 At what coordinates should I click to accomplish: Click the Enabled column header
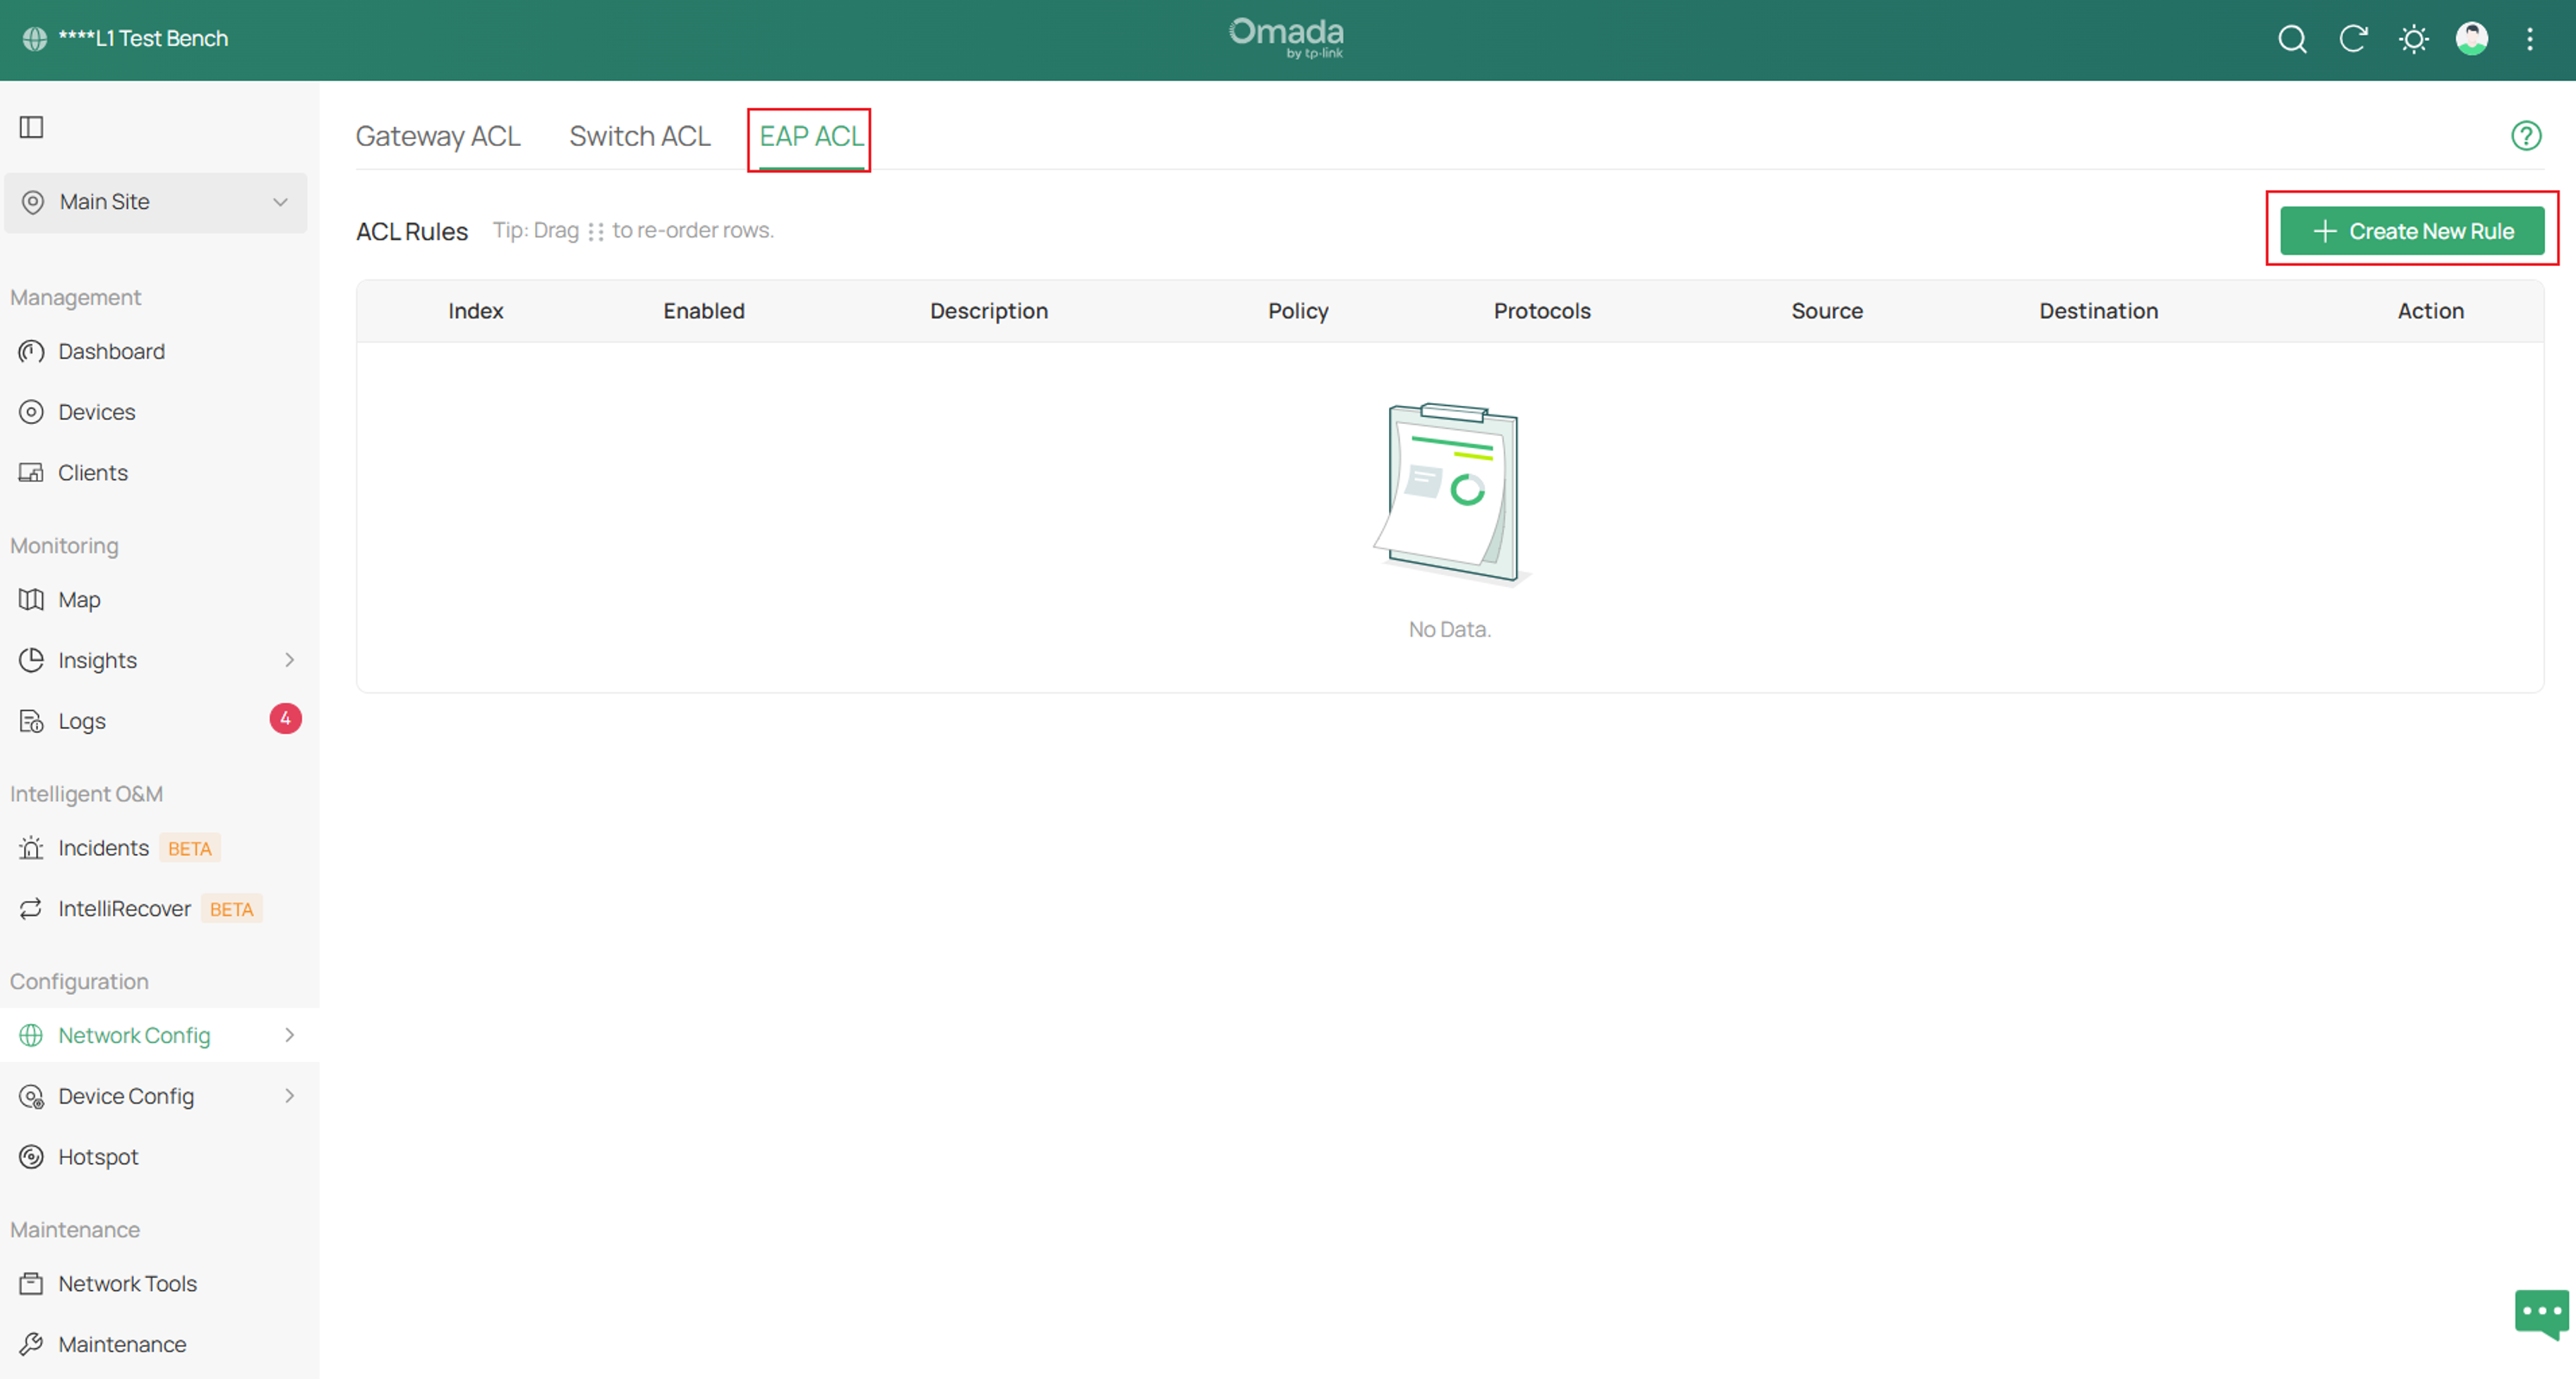coord(704,311)
